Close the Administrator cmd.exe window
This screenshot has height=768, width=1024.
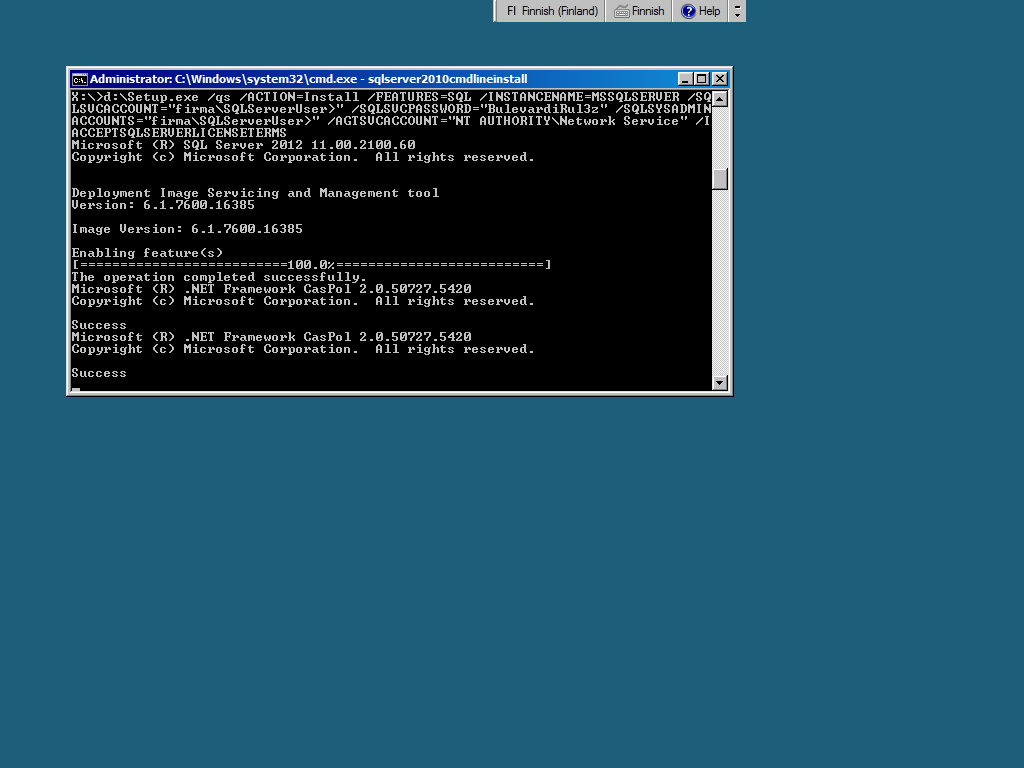click(719, 79)
